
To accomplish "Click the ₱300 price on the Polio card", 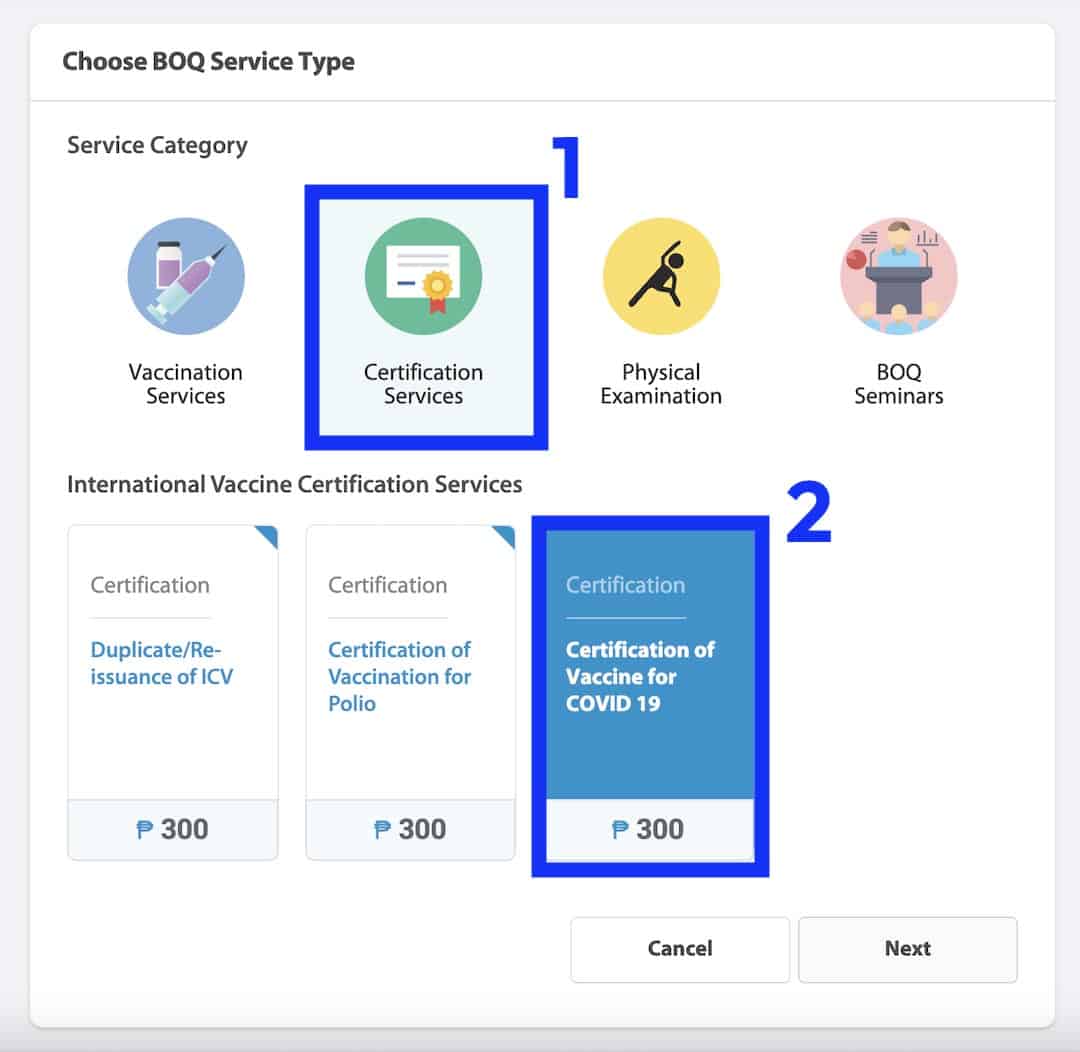I will pos(410,829).
